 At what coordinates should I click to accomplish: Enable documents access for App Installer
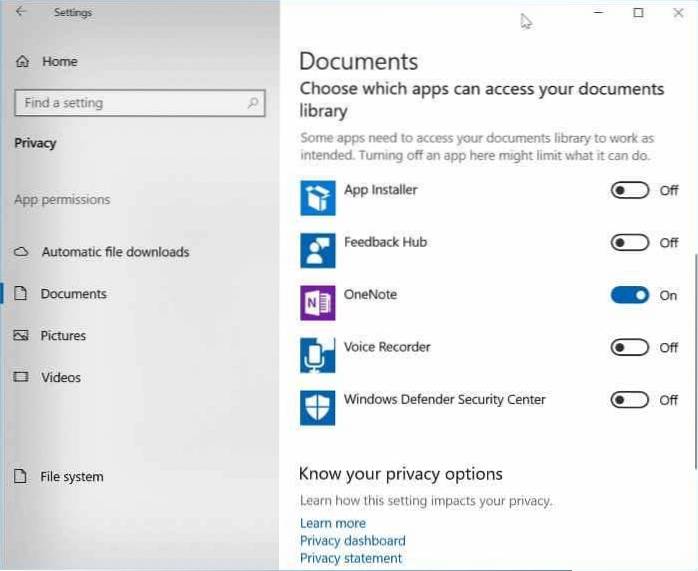click(x=630, y=190)
